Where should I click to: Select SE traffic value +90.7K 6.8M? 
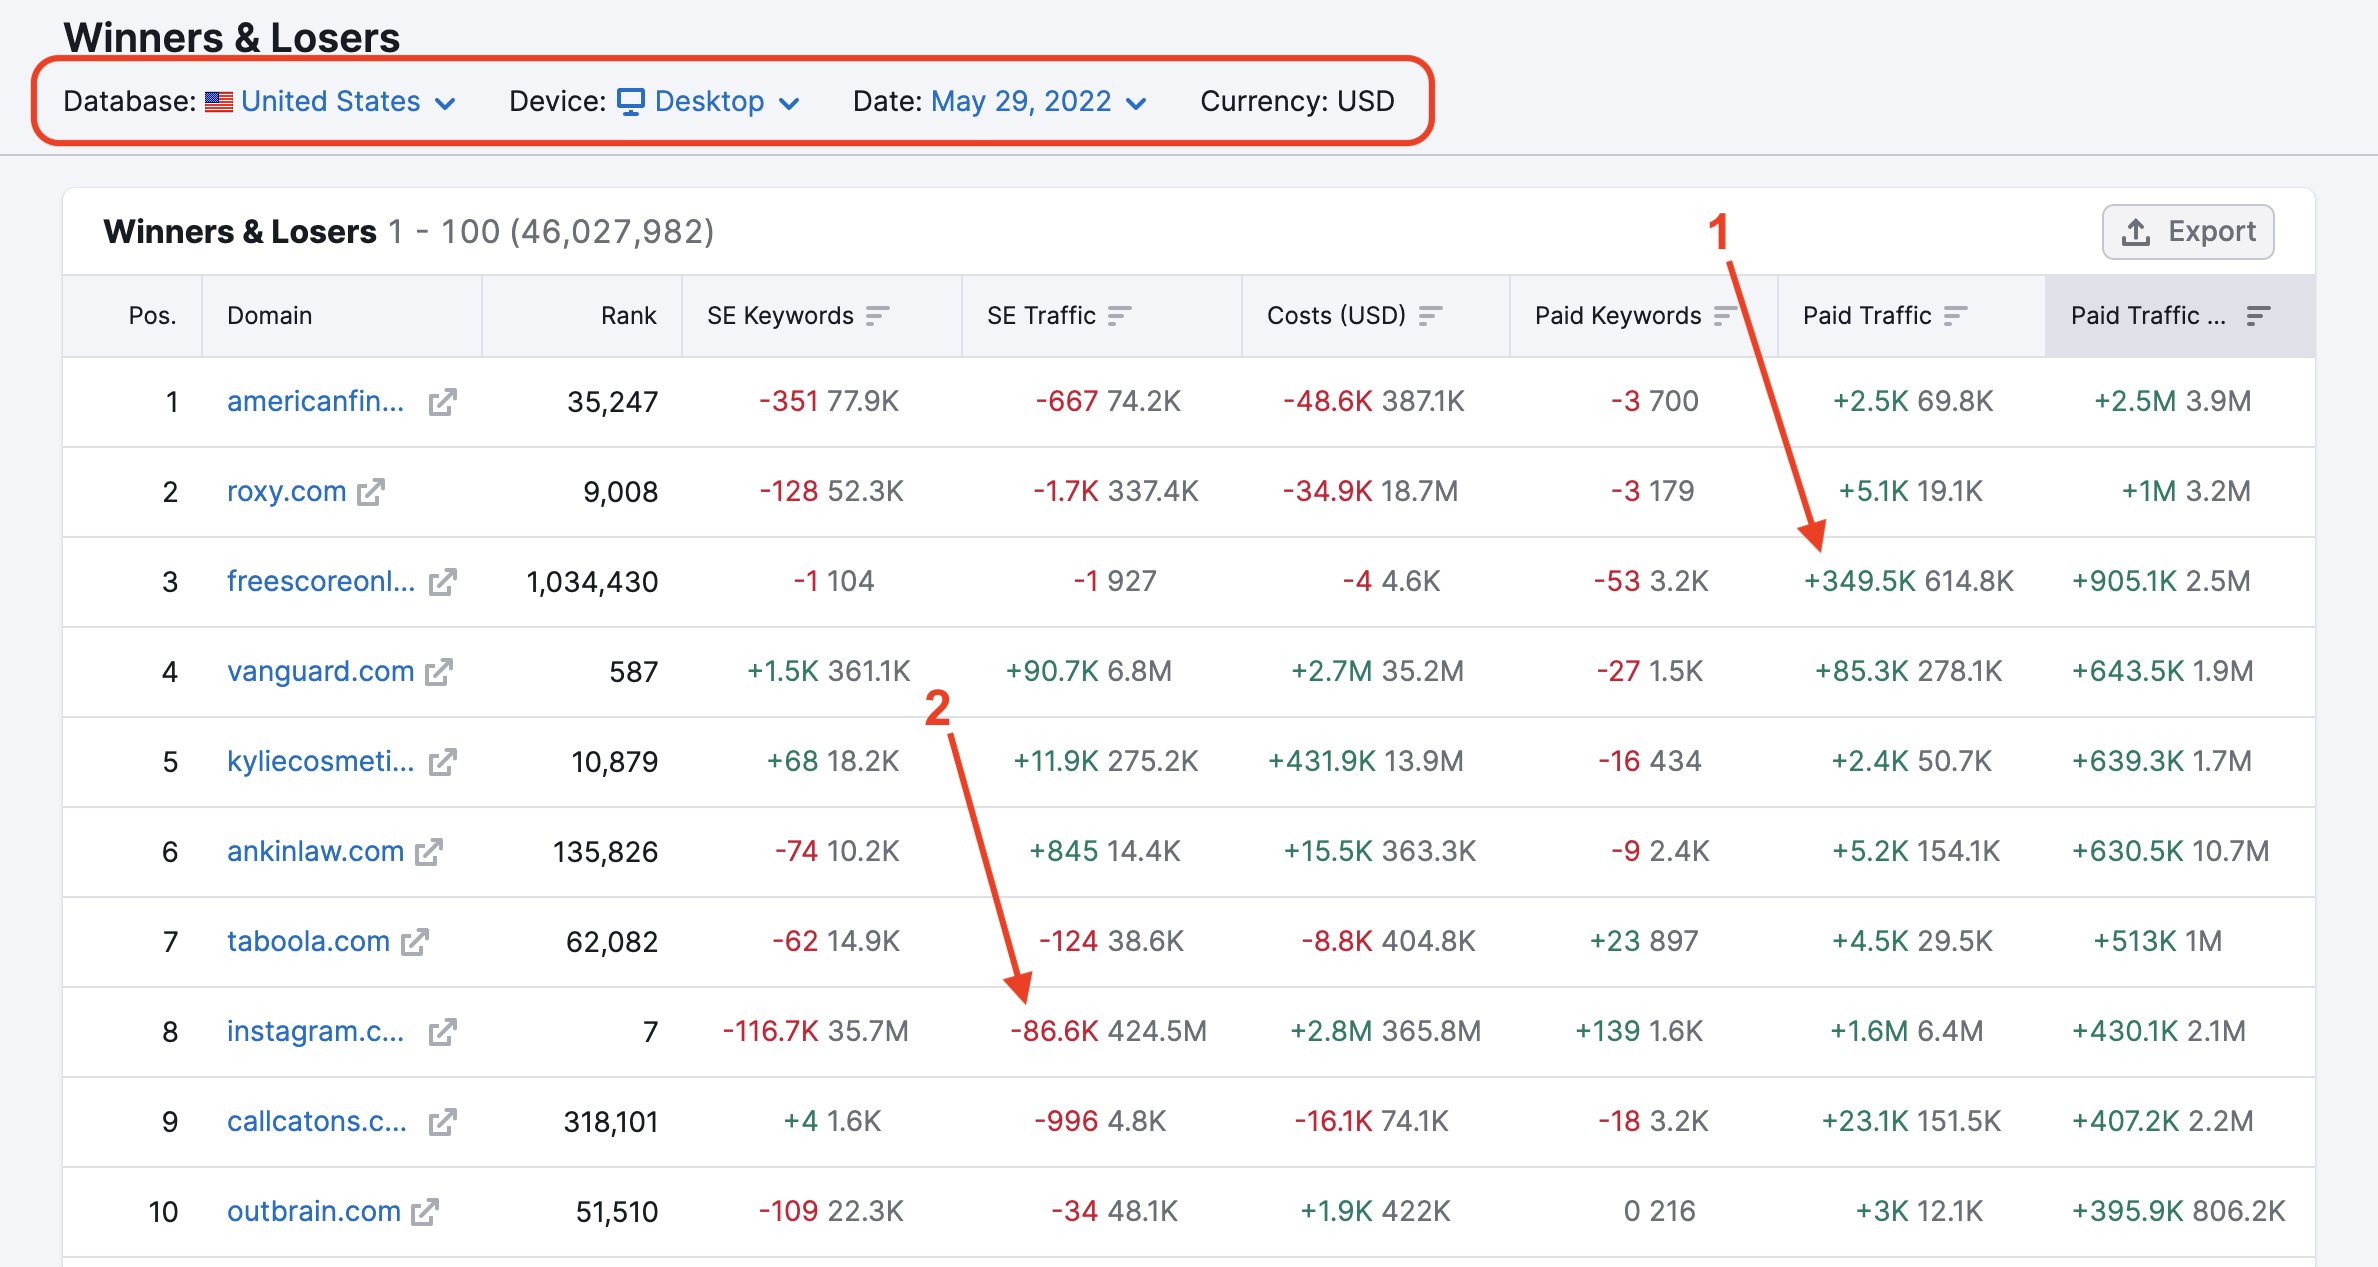(1088, 671)
